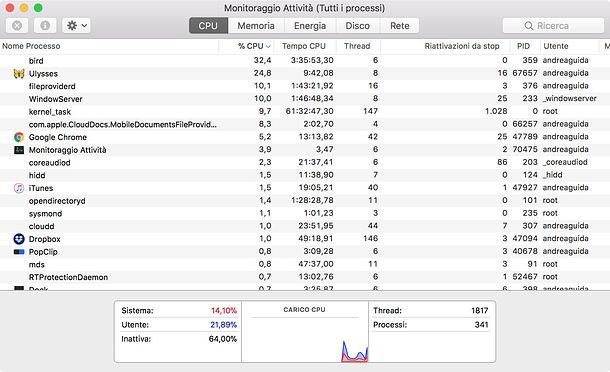Select the Dropbox icon

[x=19, y=239]
